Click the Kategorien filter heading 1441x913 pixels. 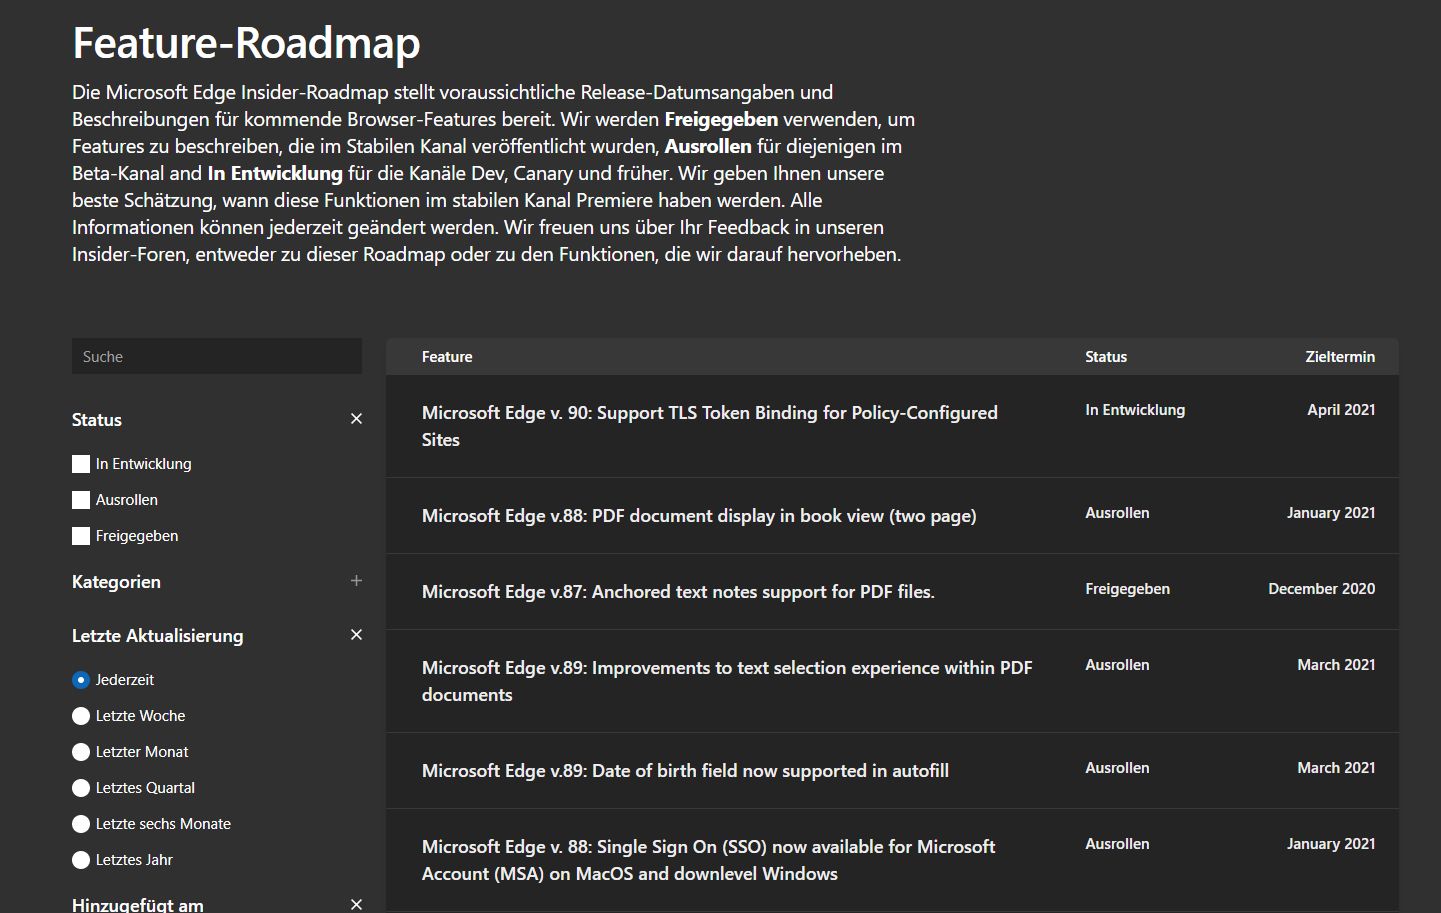[x=116, y=582]
